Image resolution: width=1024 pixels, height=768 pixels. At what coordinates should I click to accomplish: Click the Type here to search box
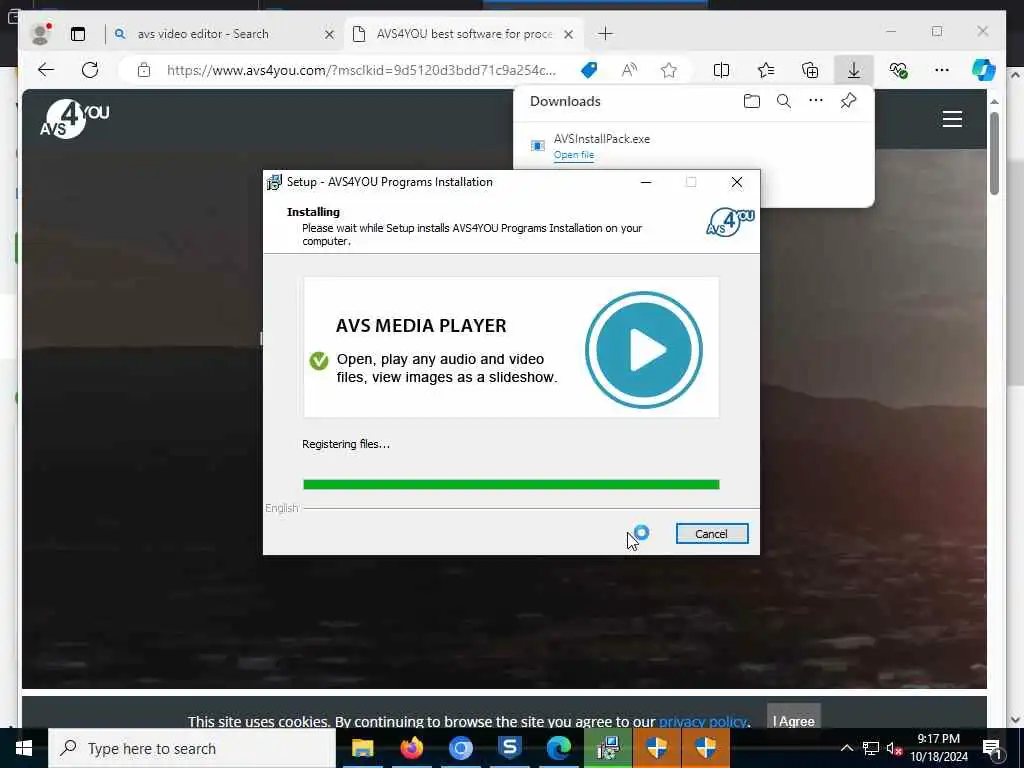pos(192,748)
